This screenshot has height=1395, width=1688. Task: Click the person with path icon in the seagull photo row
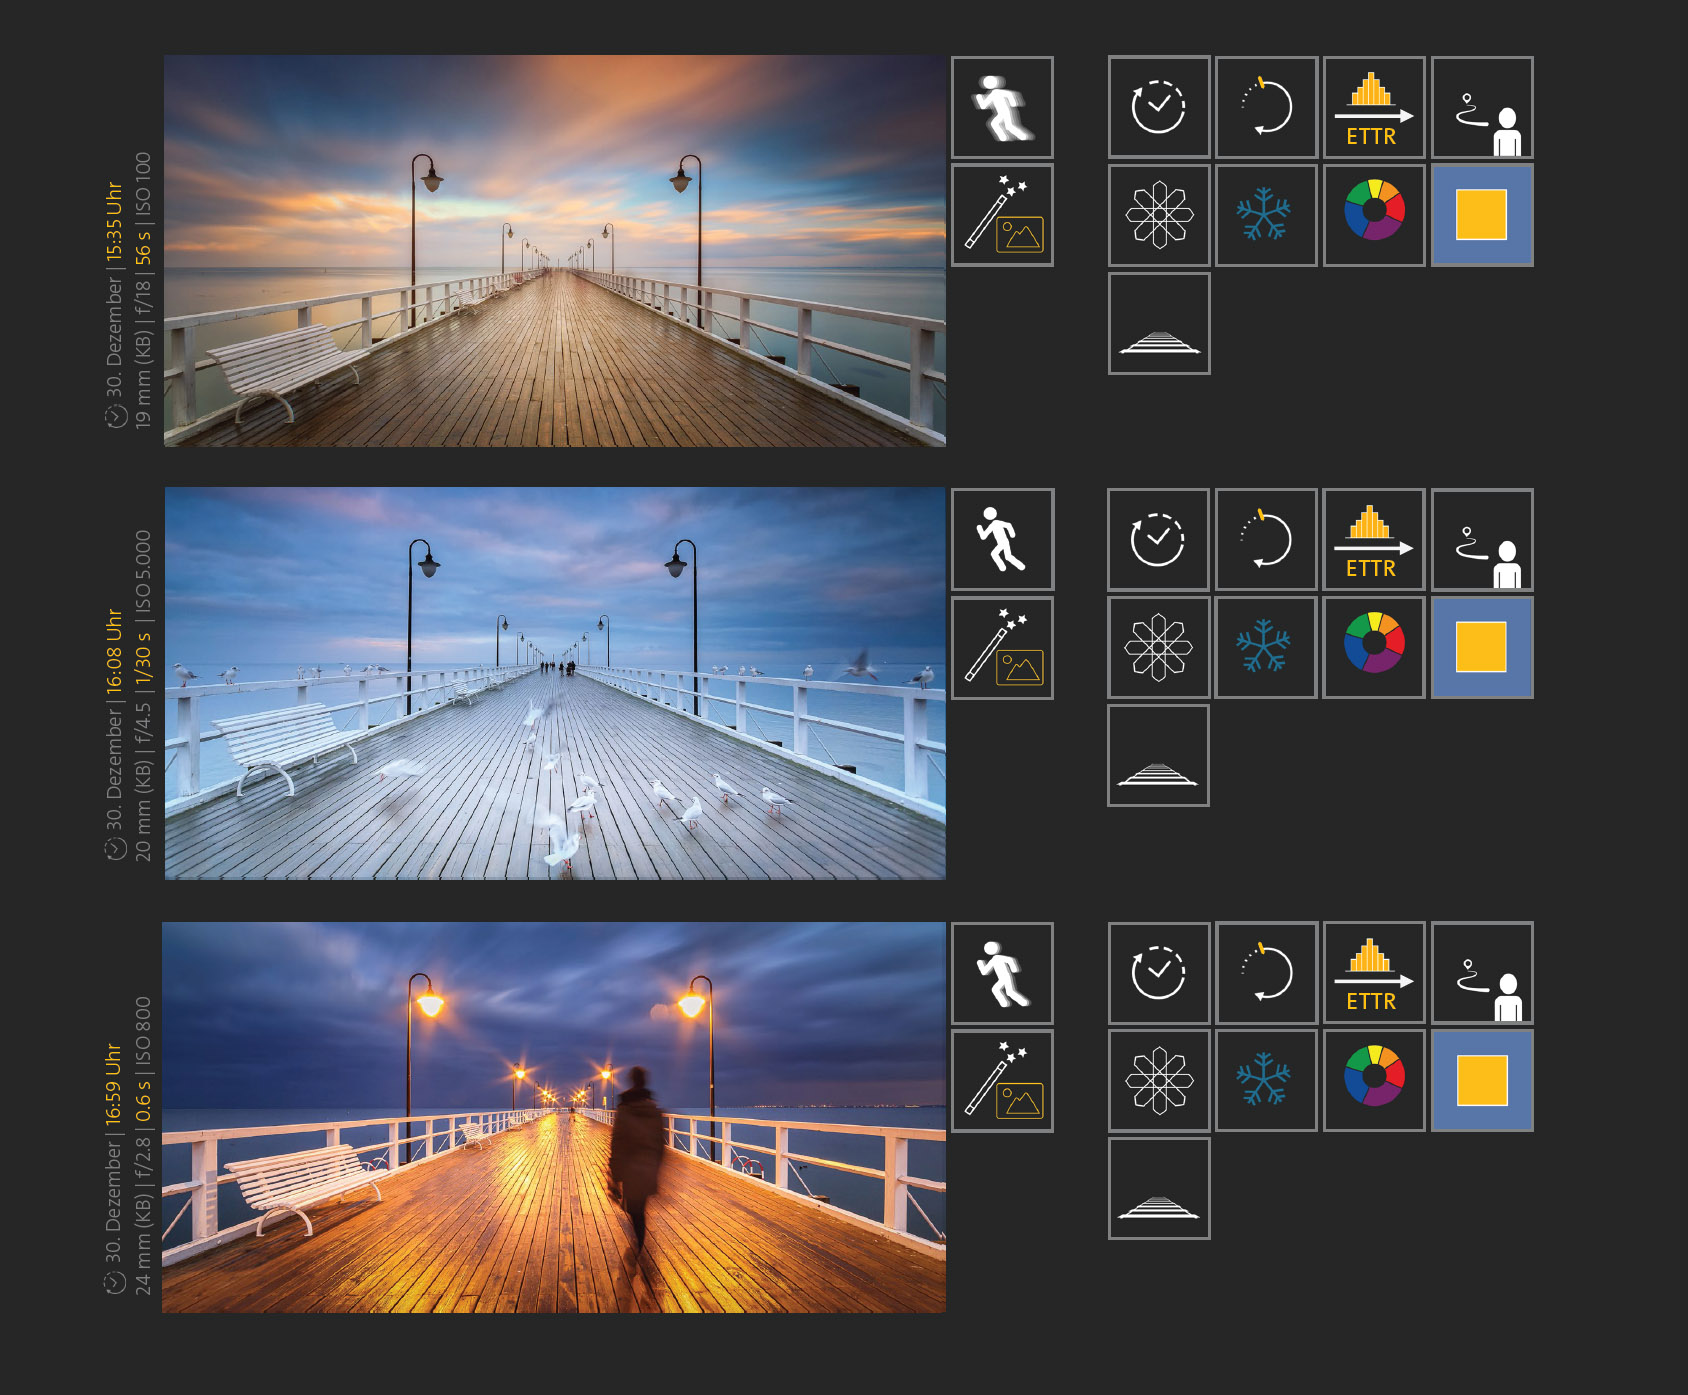pyautogui.click(x=1482, y=539)
